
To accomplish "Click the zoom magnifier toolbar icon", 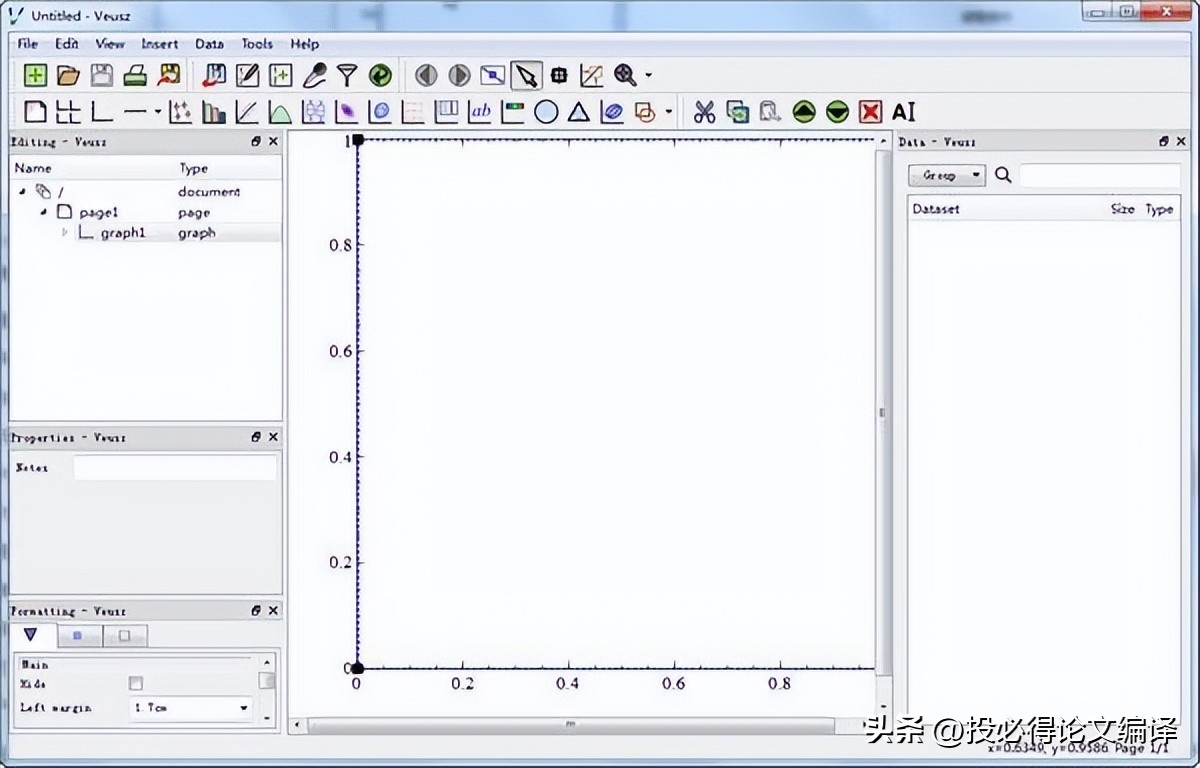I will (626, 75).
